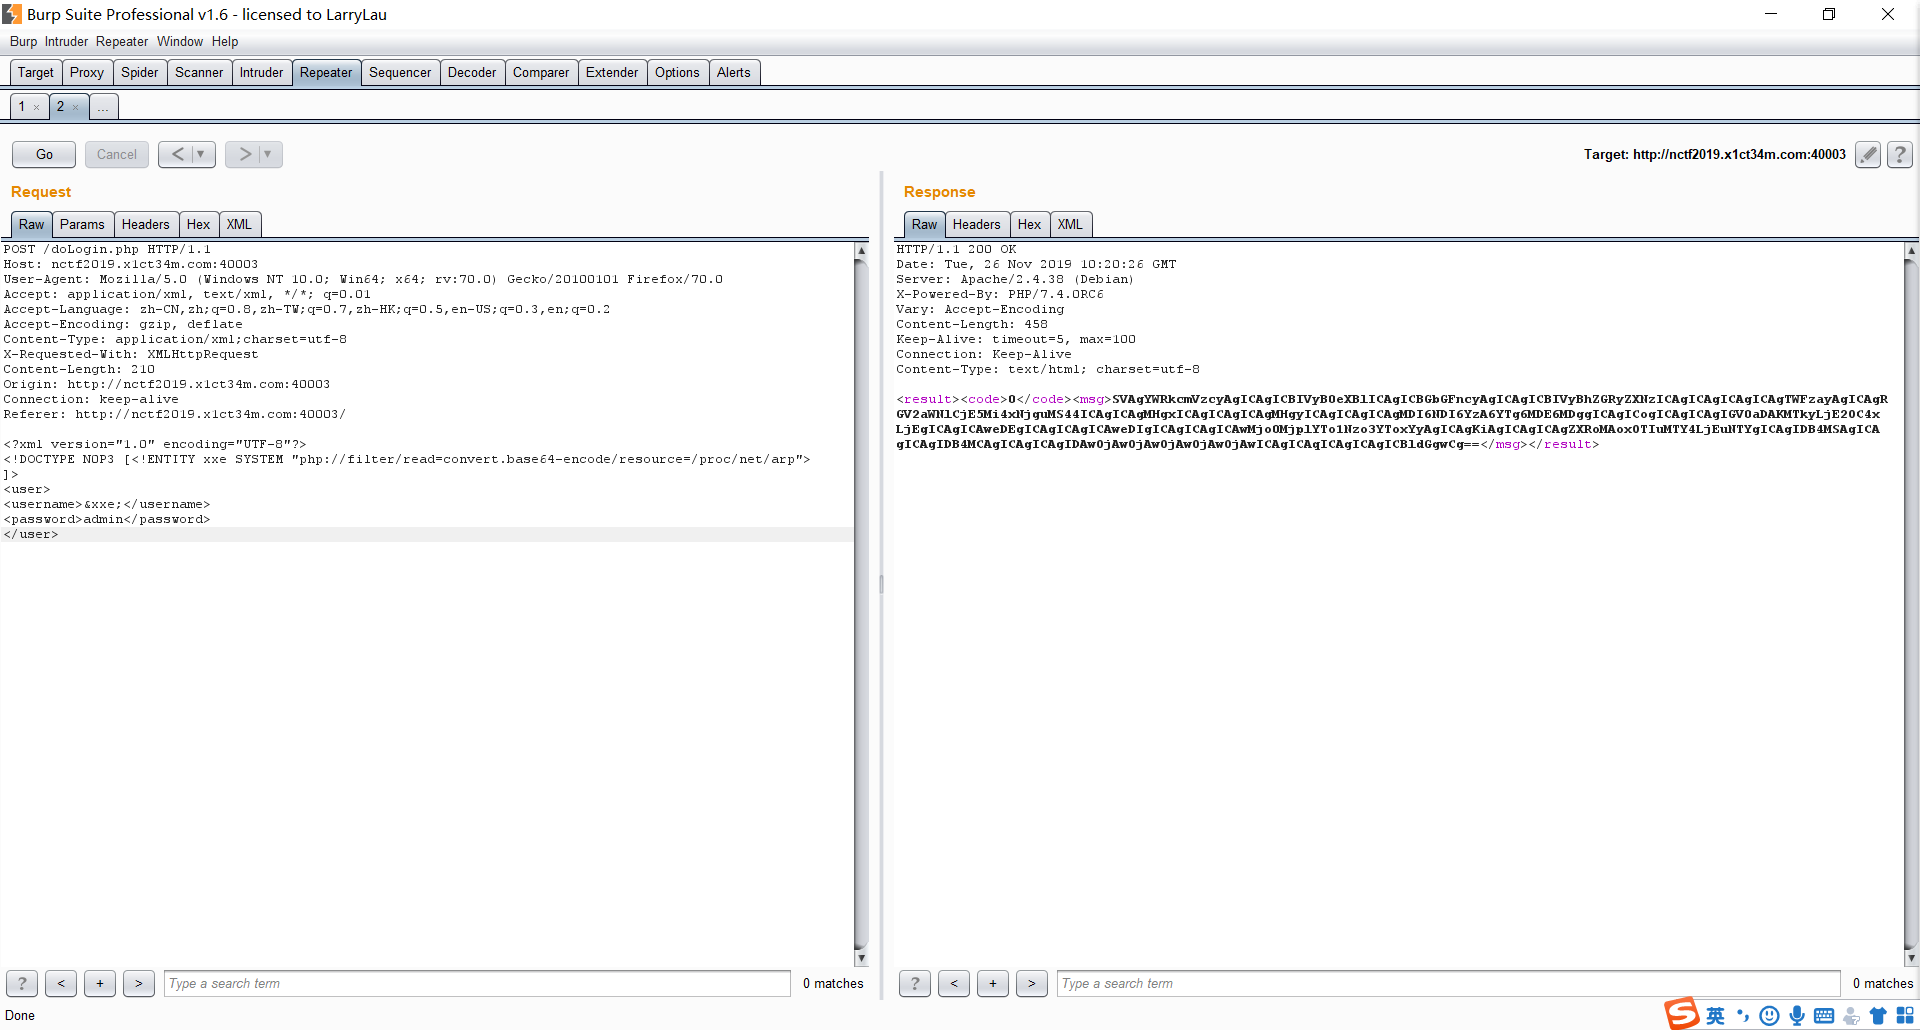The image size is (1920, 1030).
Task: Click request search plus options button
Action: click(100, 983)
